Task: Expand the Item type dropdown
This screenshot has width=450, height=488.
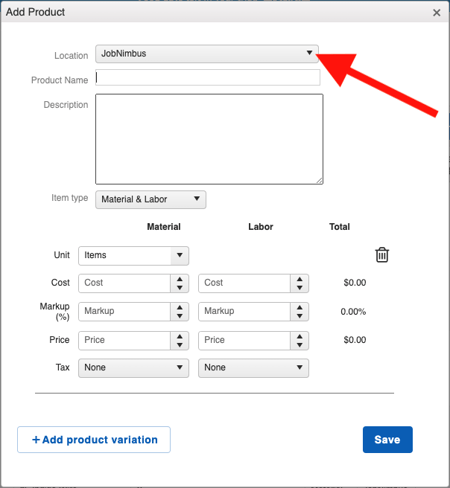Action: point(151,199)
